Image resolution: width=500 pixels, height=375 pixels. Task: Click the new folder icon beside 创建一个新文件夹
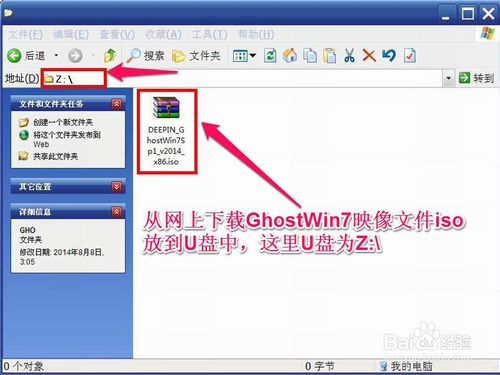23,122
